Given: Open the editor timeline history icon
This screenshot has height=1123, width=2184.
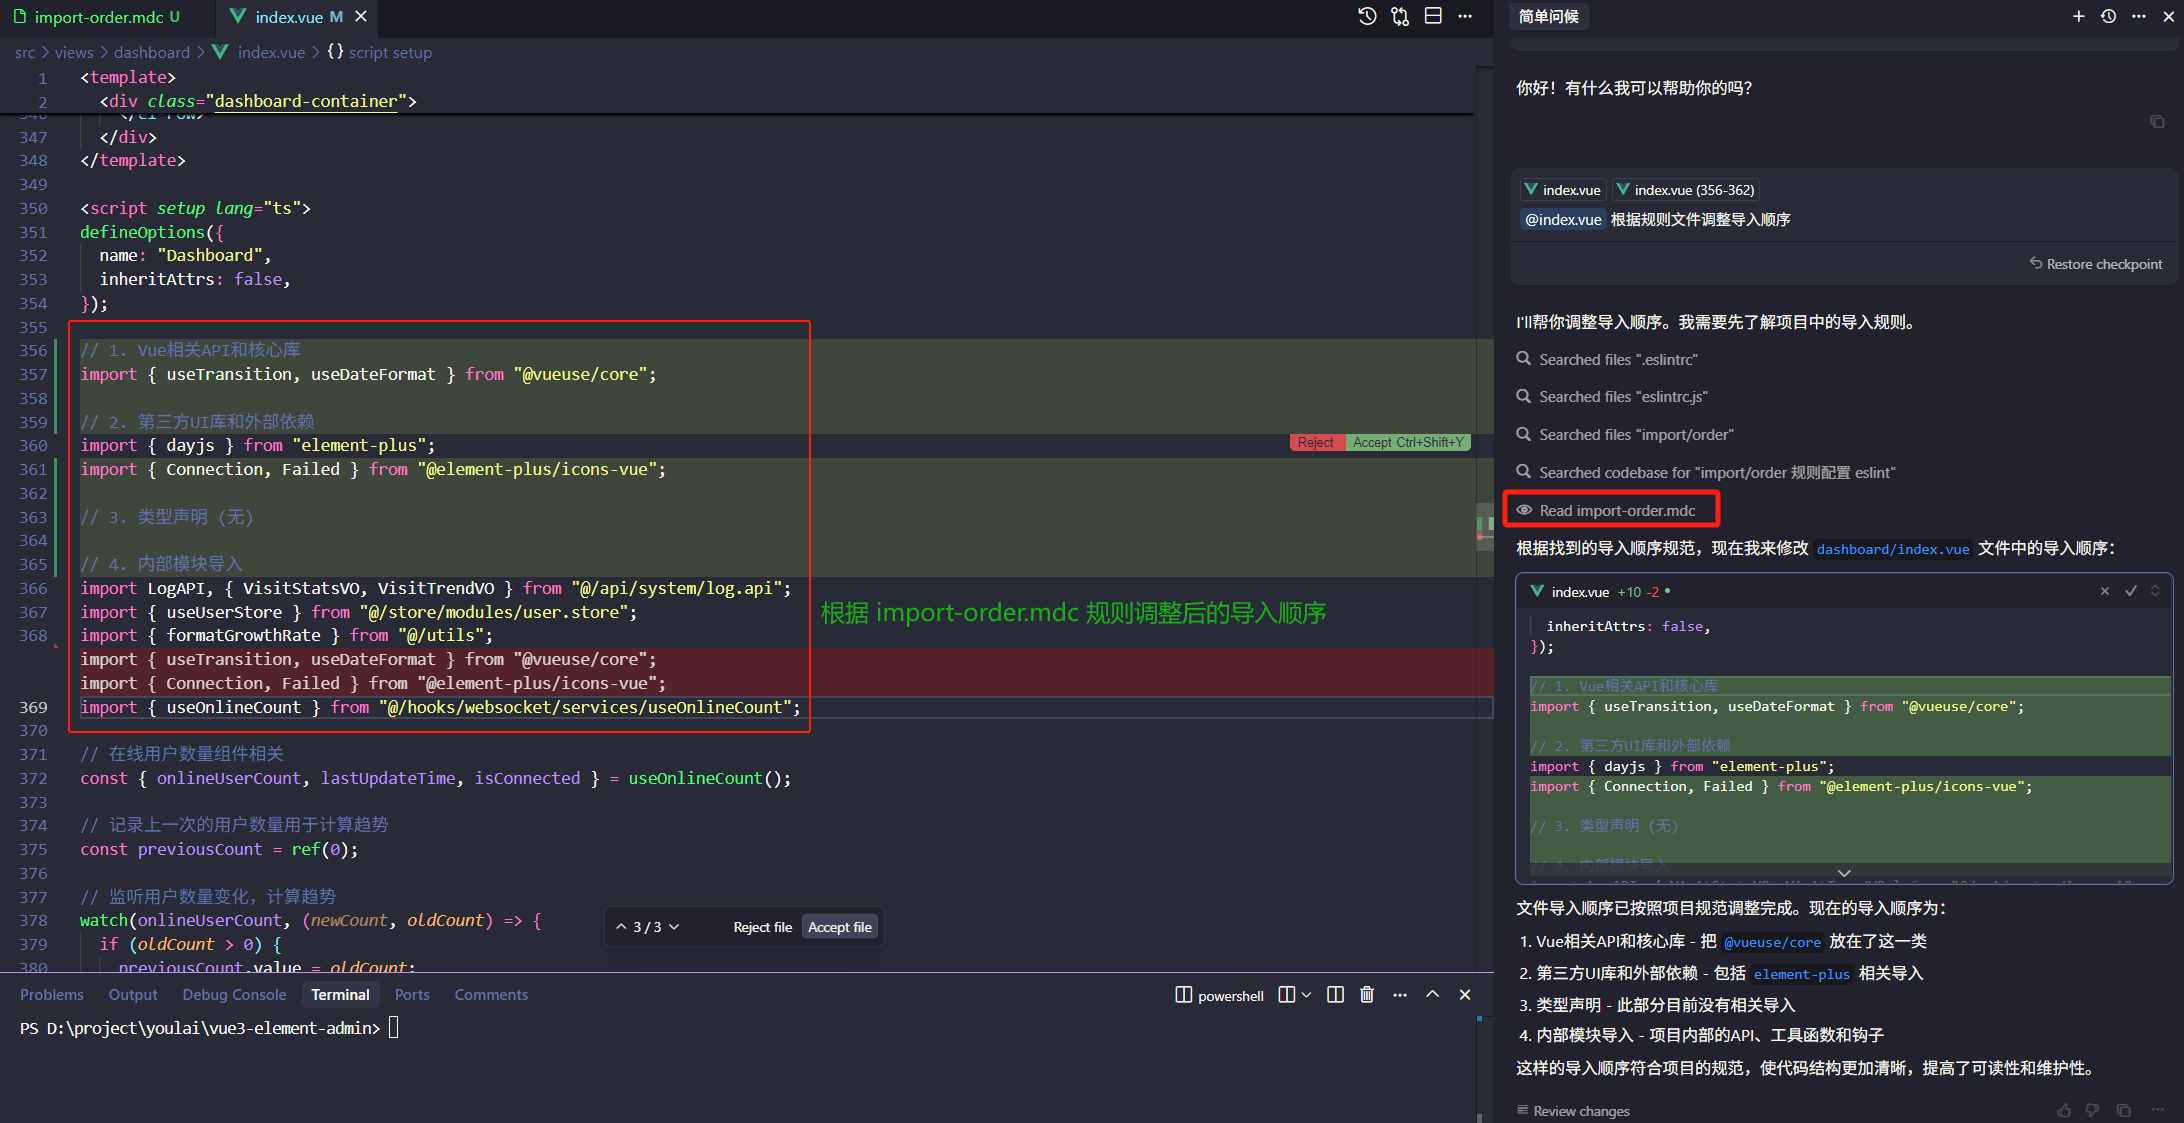Looking at the screenshot, I should [1367, 16].
